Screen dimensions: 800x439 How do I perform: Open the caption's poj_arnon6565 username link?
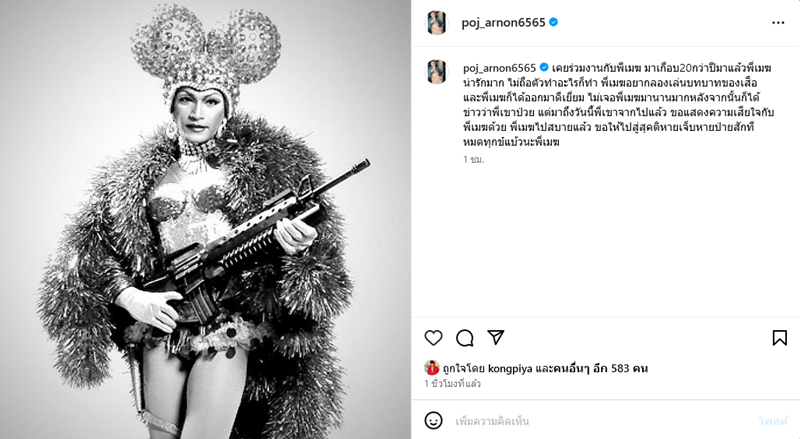coord(499,68)
